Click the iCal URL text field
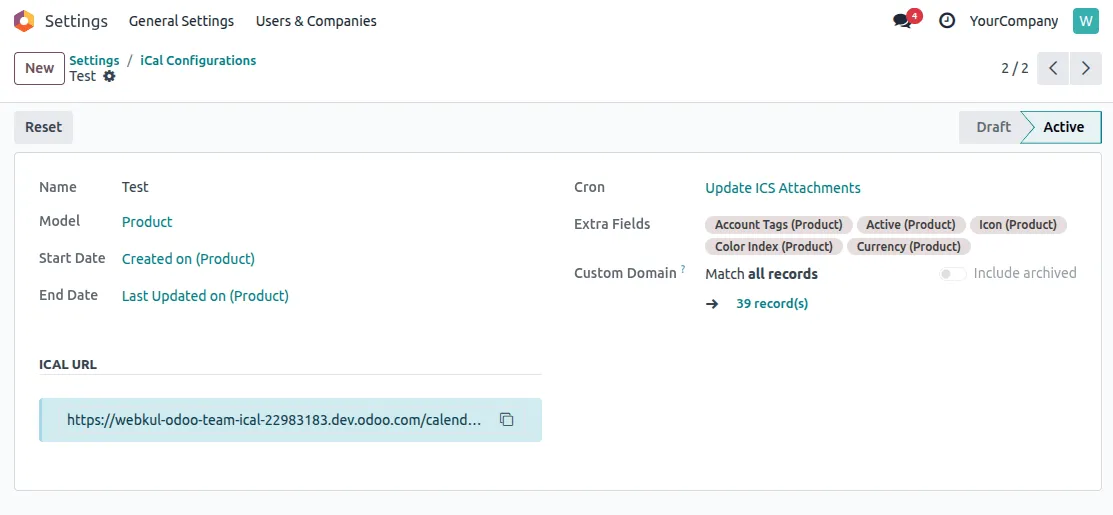Screen dimensions: 1113x515 [274, 420]
